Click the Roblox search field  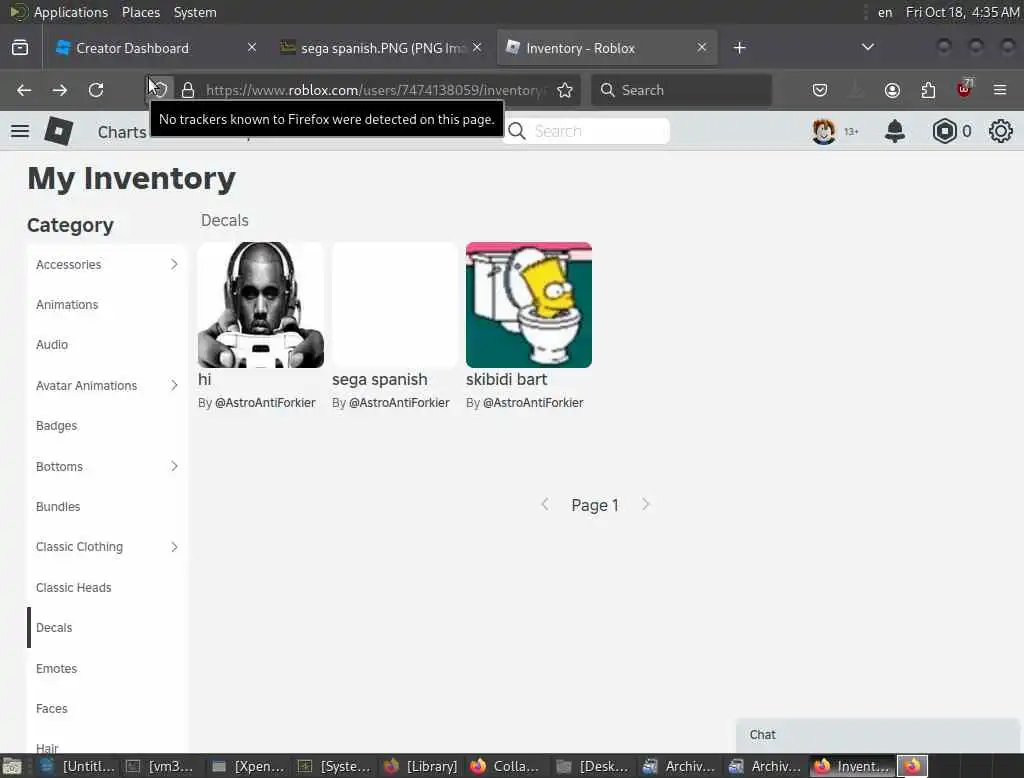click(x=586, y=131)
